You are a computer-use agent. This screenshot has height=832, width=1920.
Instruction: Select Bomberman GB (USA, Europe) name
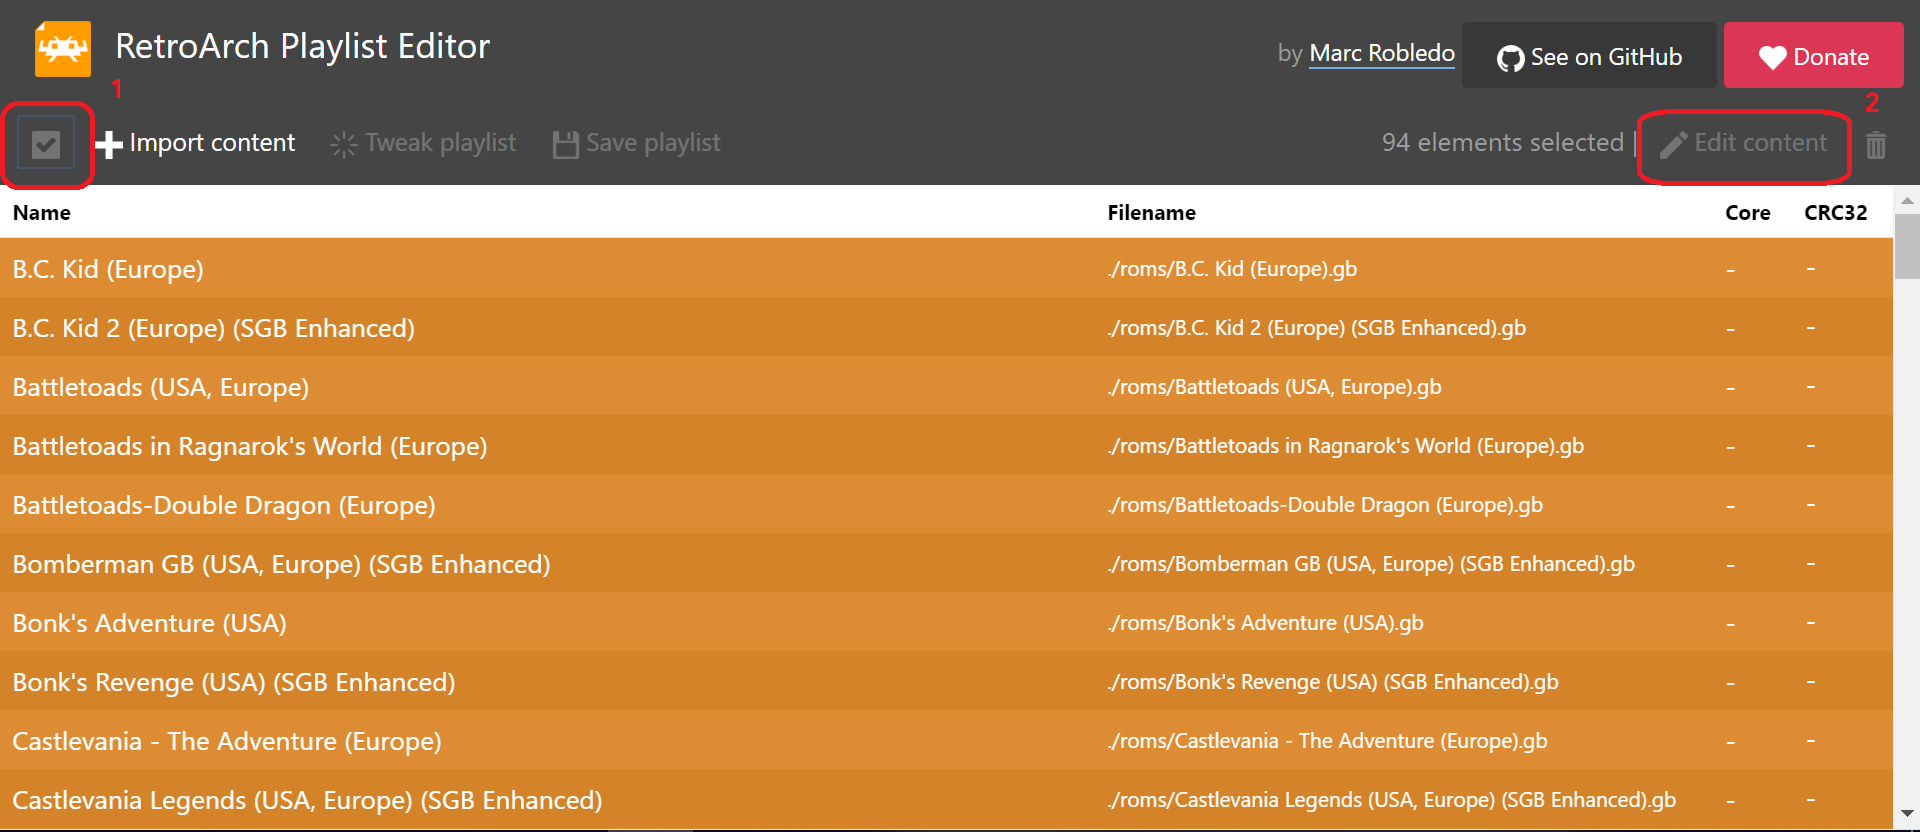[x=281, y=564]
